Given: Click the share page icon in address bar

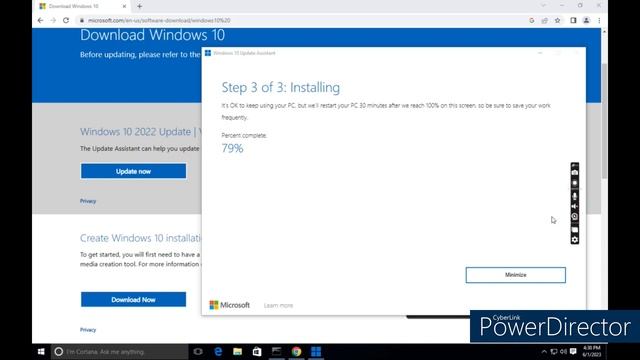Looking at the screenshot, I should (544, 20).
